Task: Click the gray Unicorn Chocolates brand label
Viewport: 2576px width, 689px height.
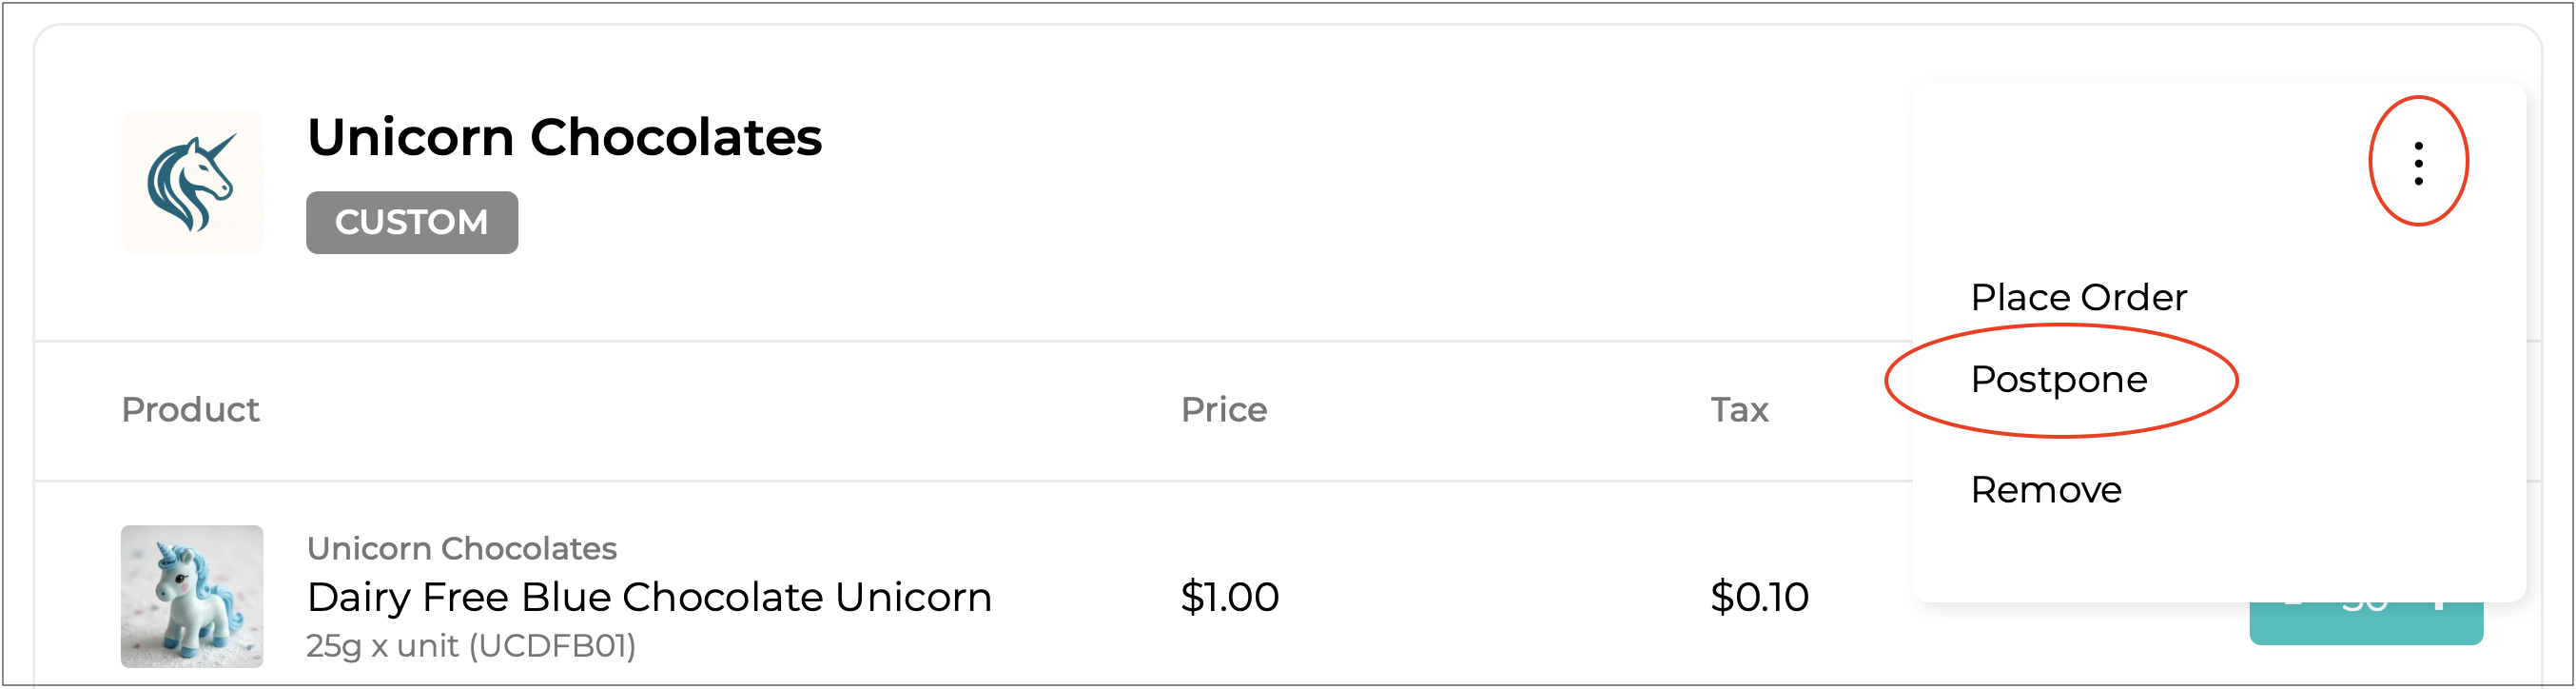Action: tap(461, 548)
